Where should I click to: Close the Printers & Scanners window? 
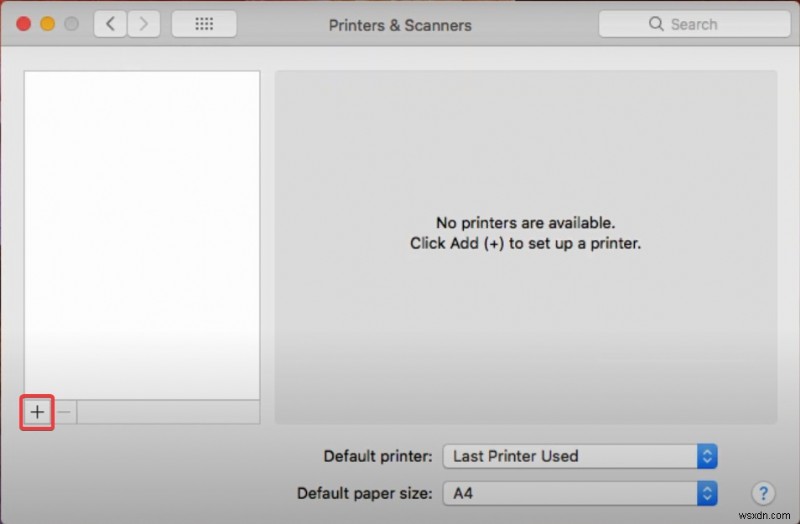tap(22, 24)
